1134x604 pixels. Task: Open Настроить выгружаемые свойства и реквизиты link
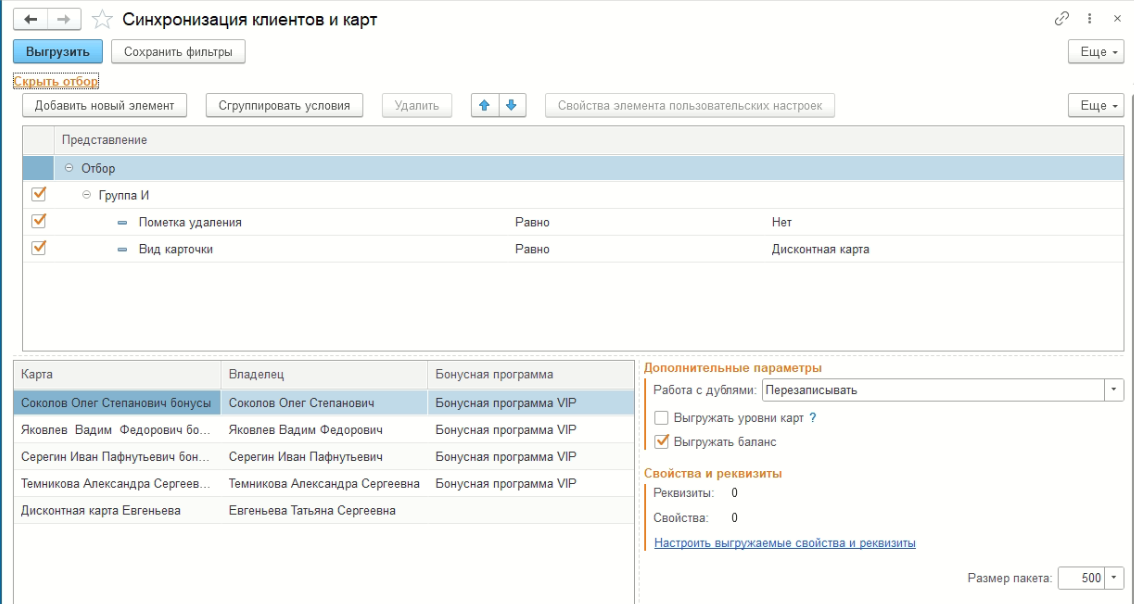coord(785,543)
